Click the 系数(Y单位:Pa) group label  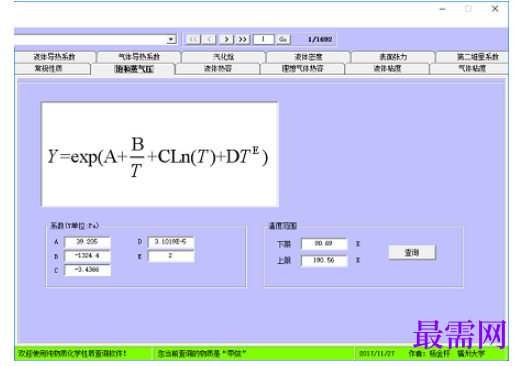pyautogui.click(x=74, y=226)
